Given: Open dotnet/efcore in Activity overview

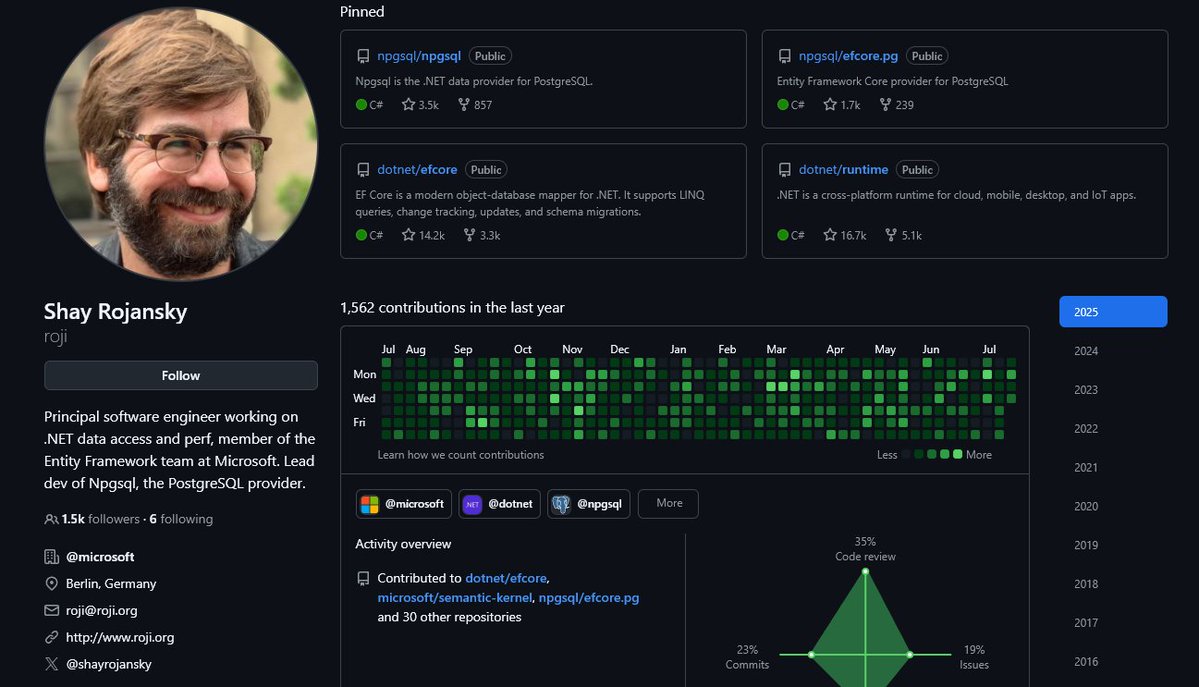Looking at the screenshot, I should [506, 578].
